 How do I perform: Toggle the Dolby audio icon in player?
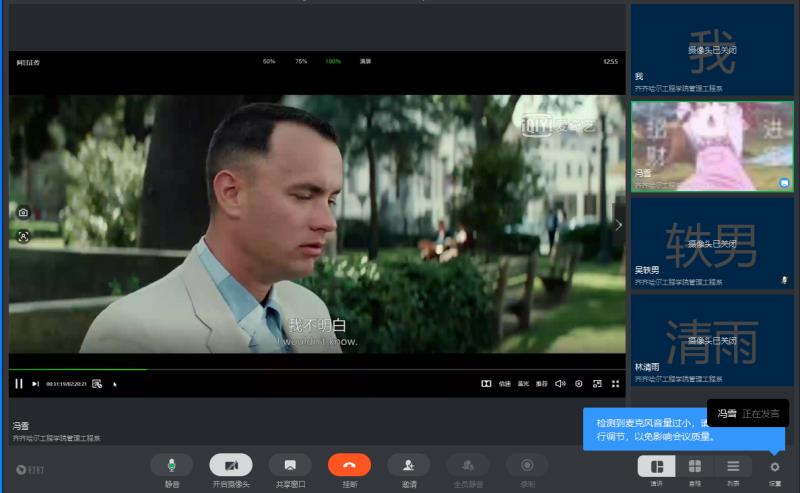coord(486,383)
